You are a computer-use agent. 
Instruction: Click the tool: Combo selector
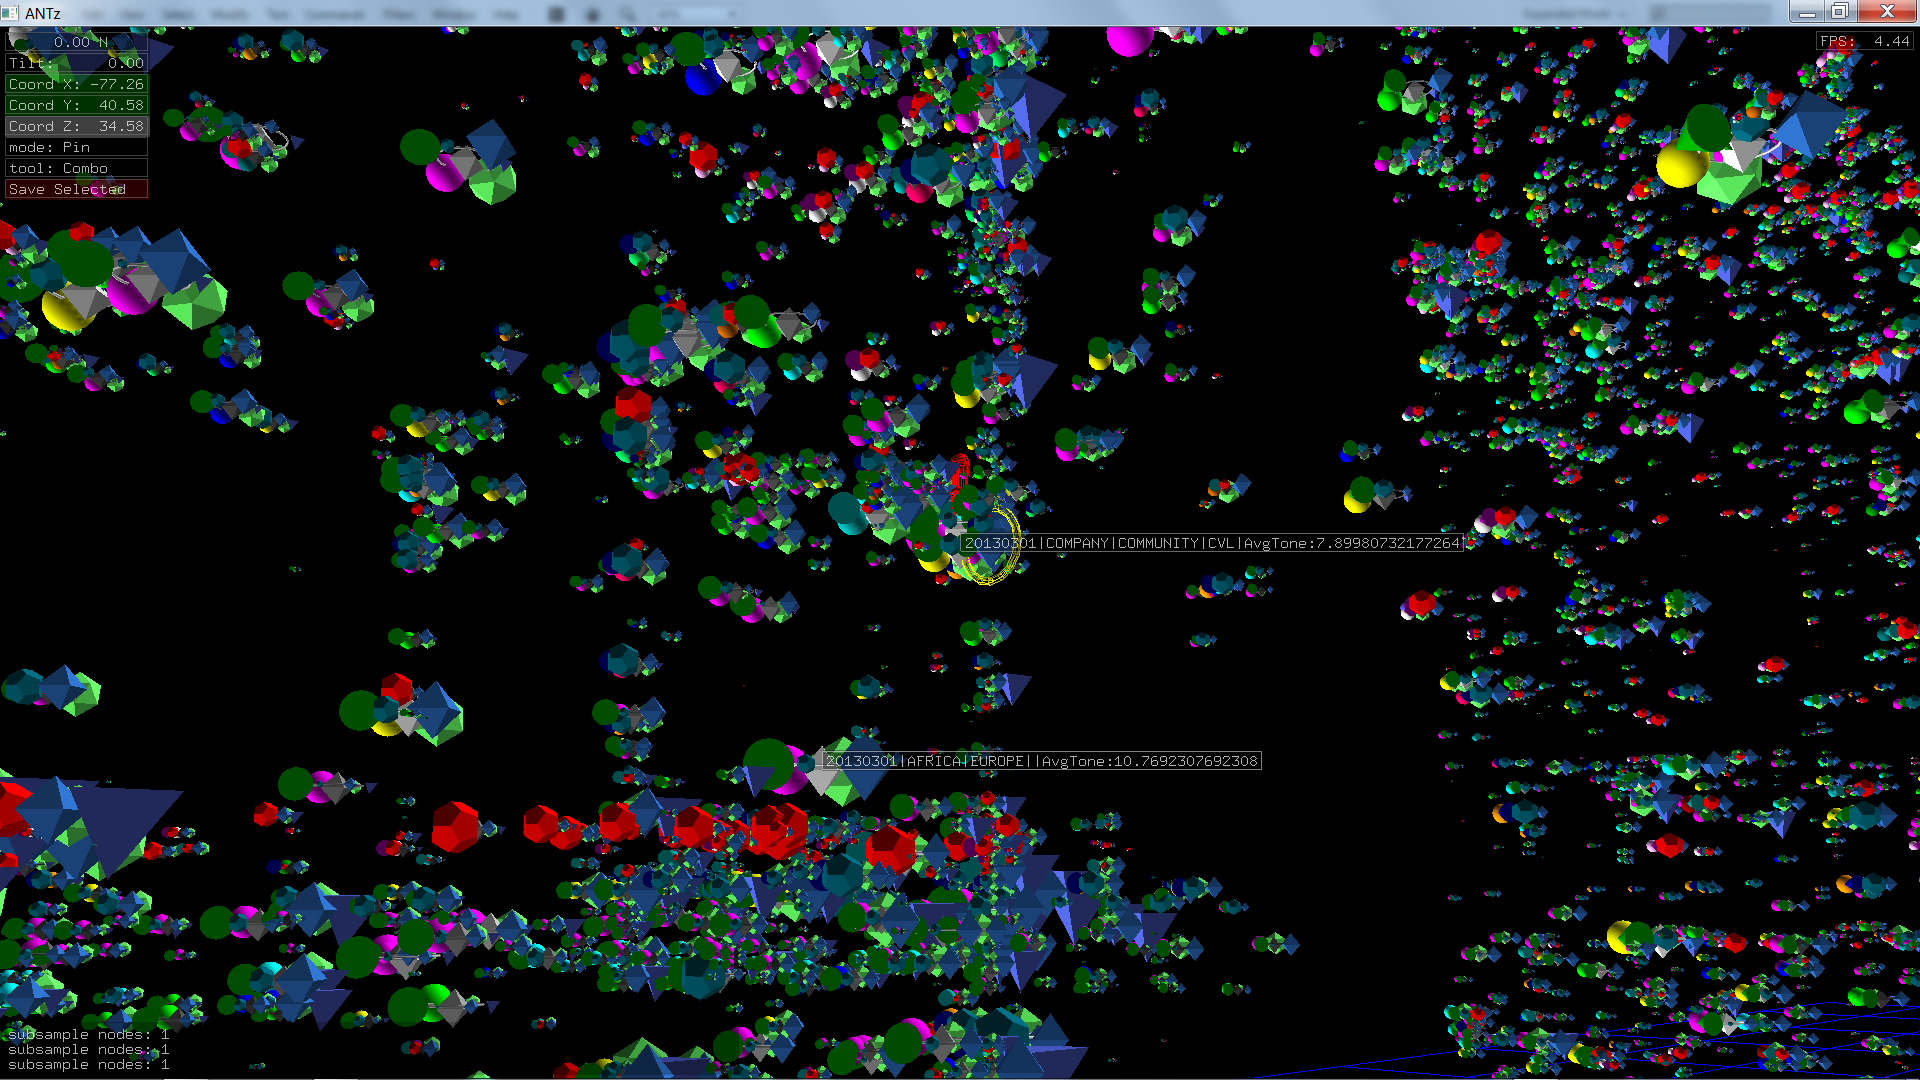coord(77,168)
